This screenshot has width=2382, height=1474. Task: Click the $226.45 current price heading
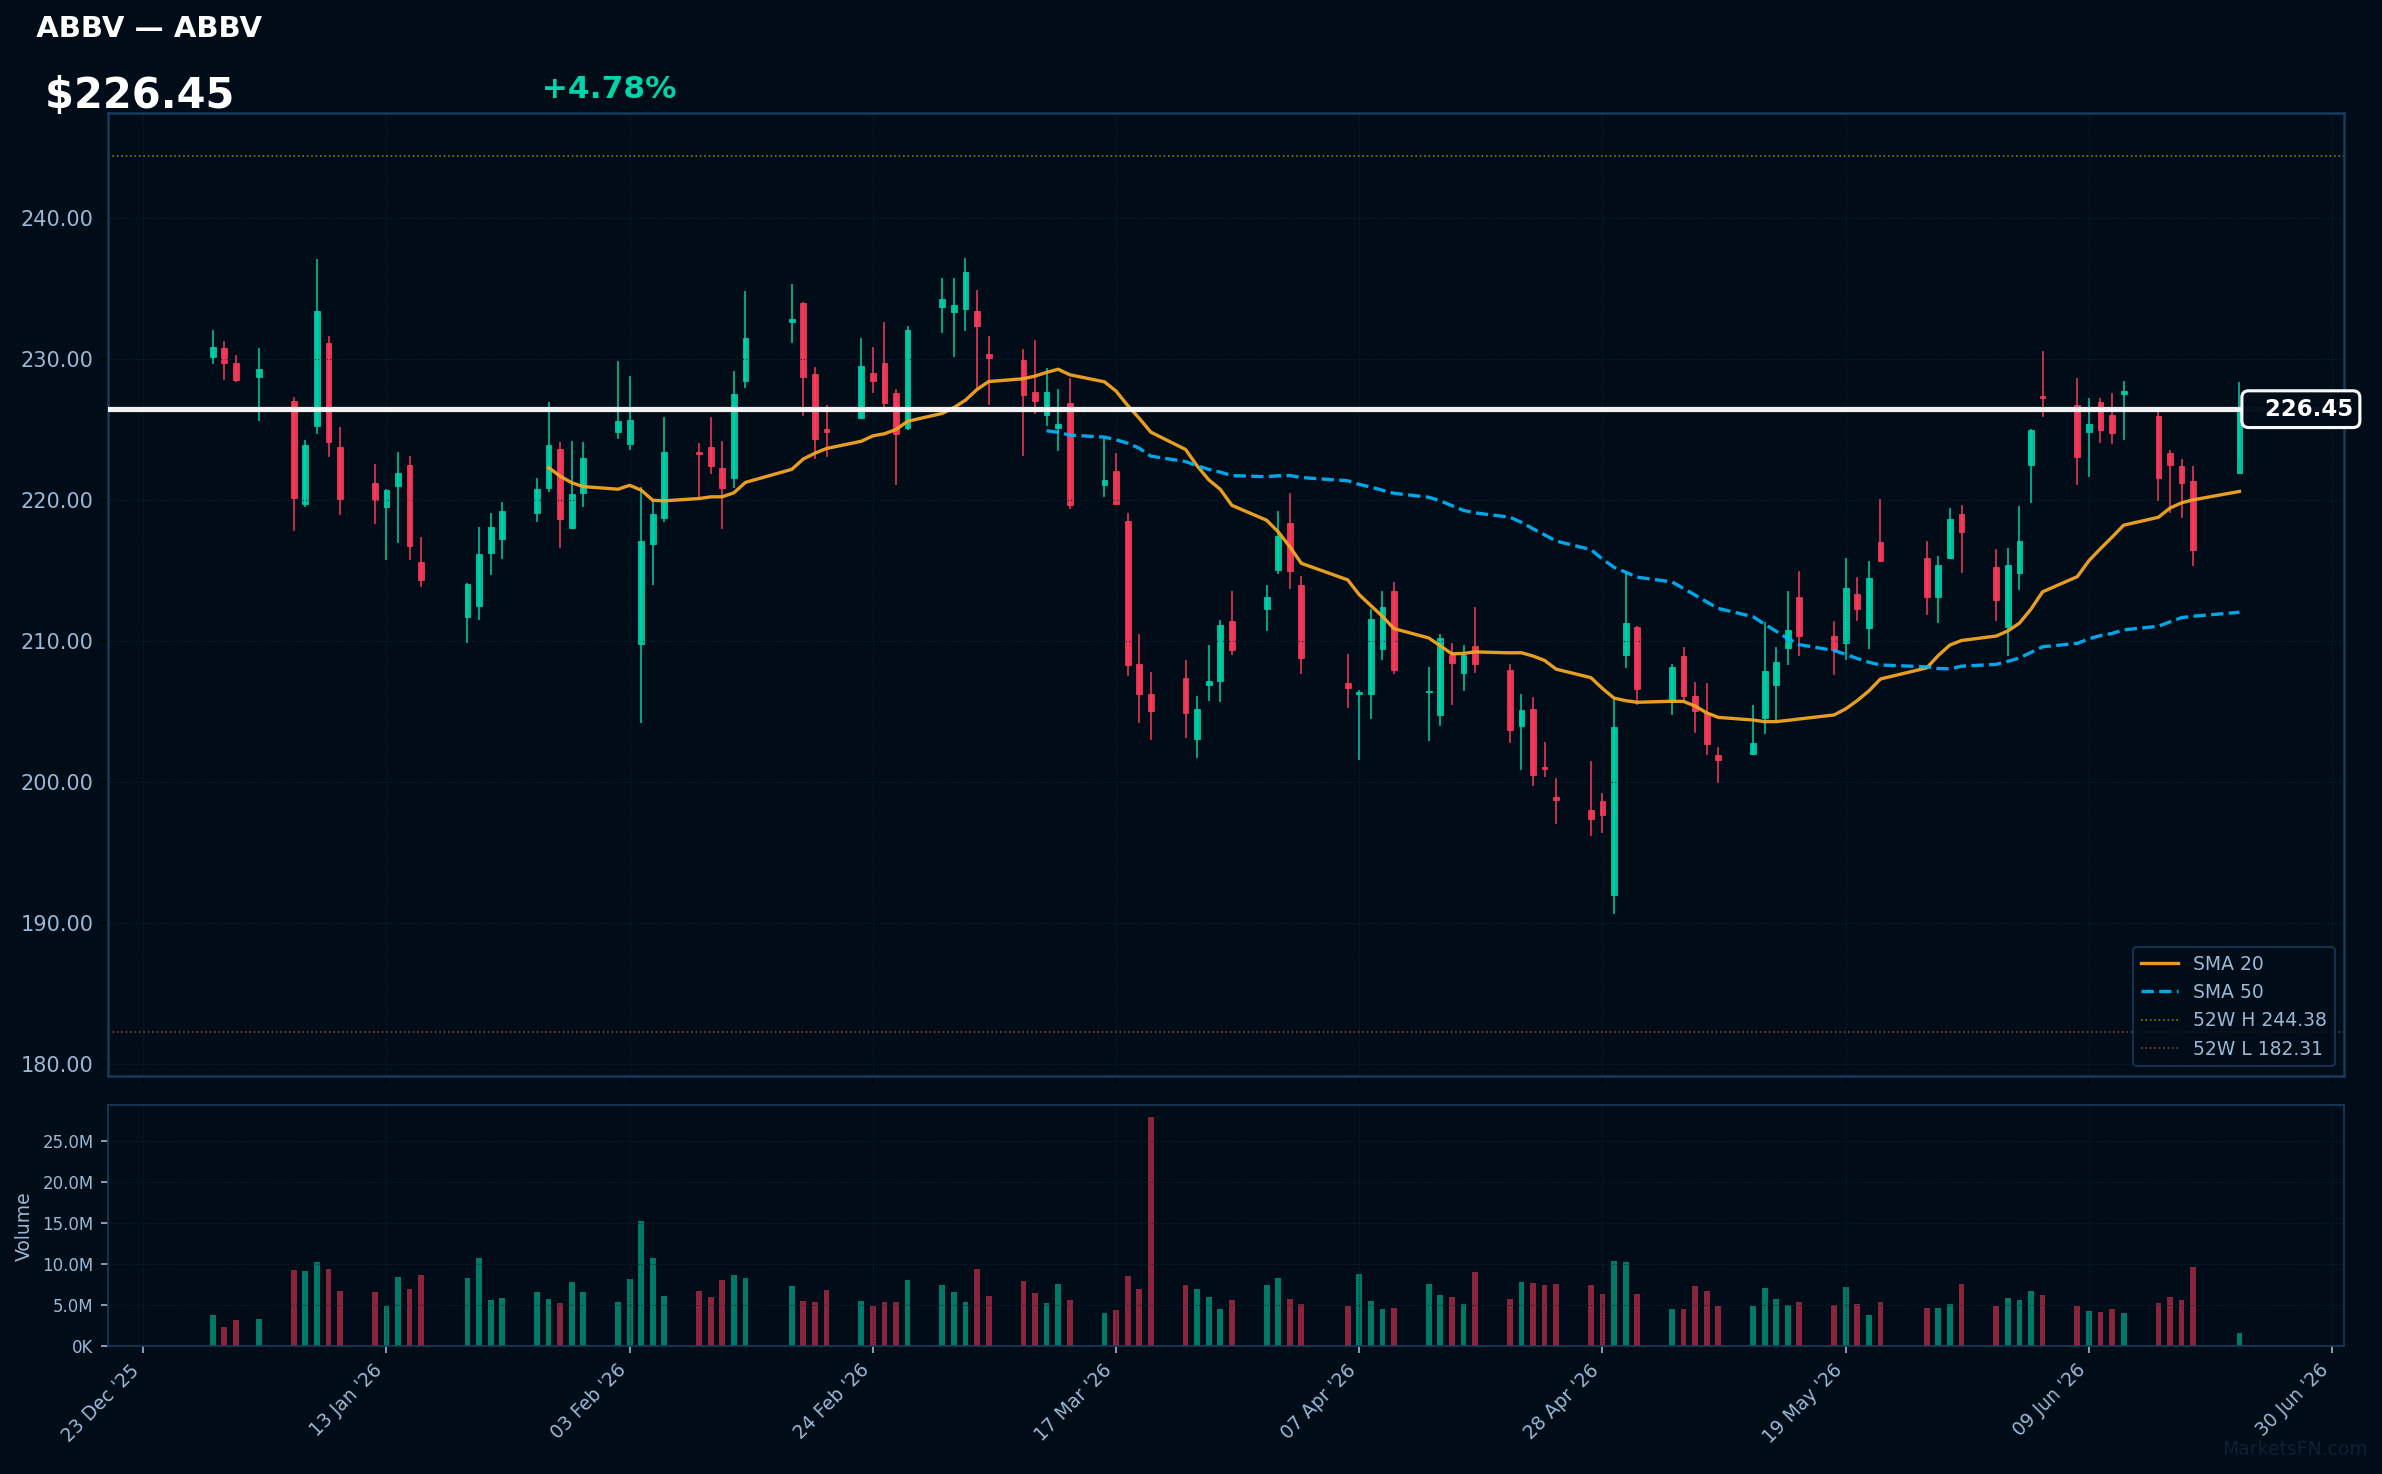click(139, 94)
